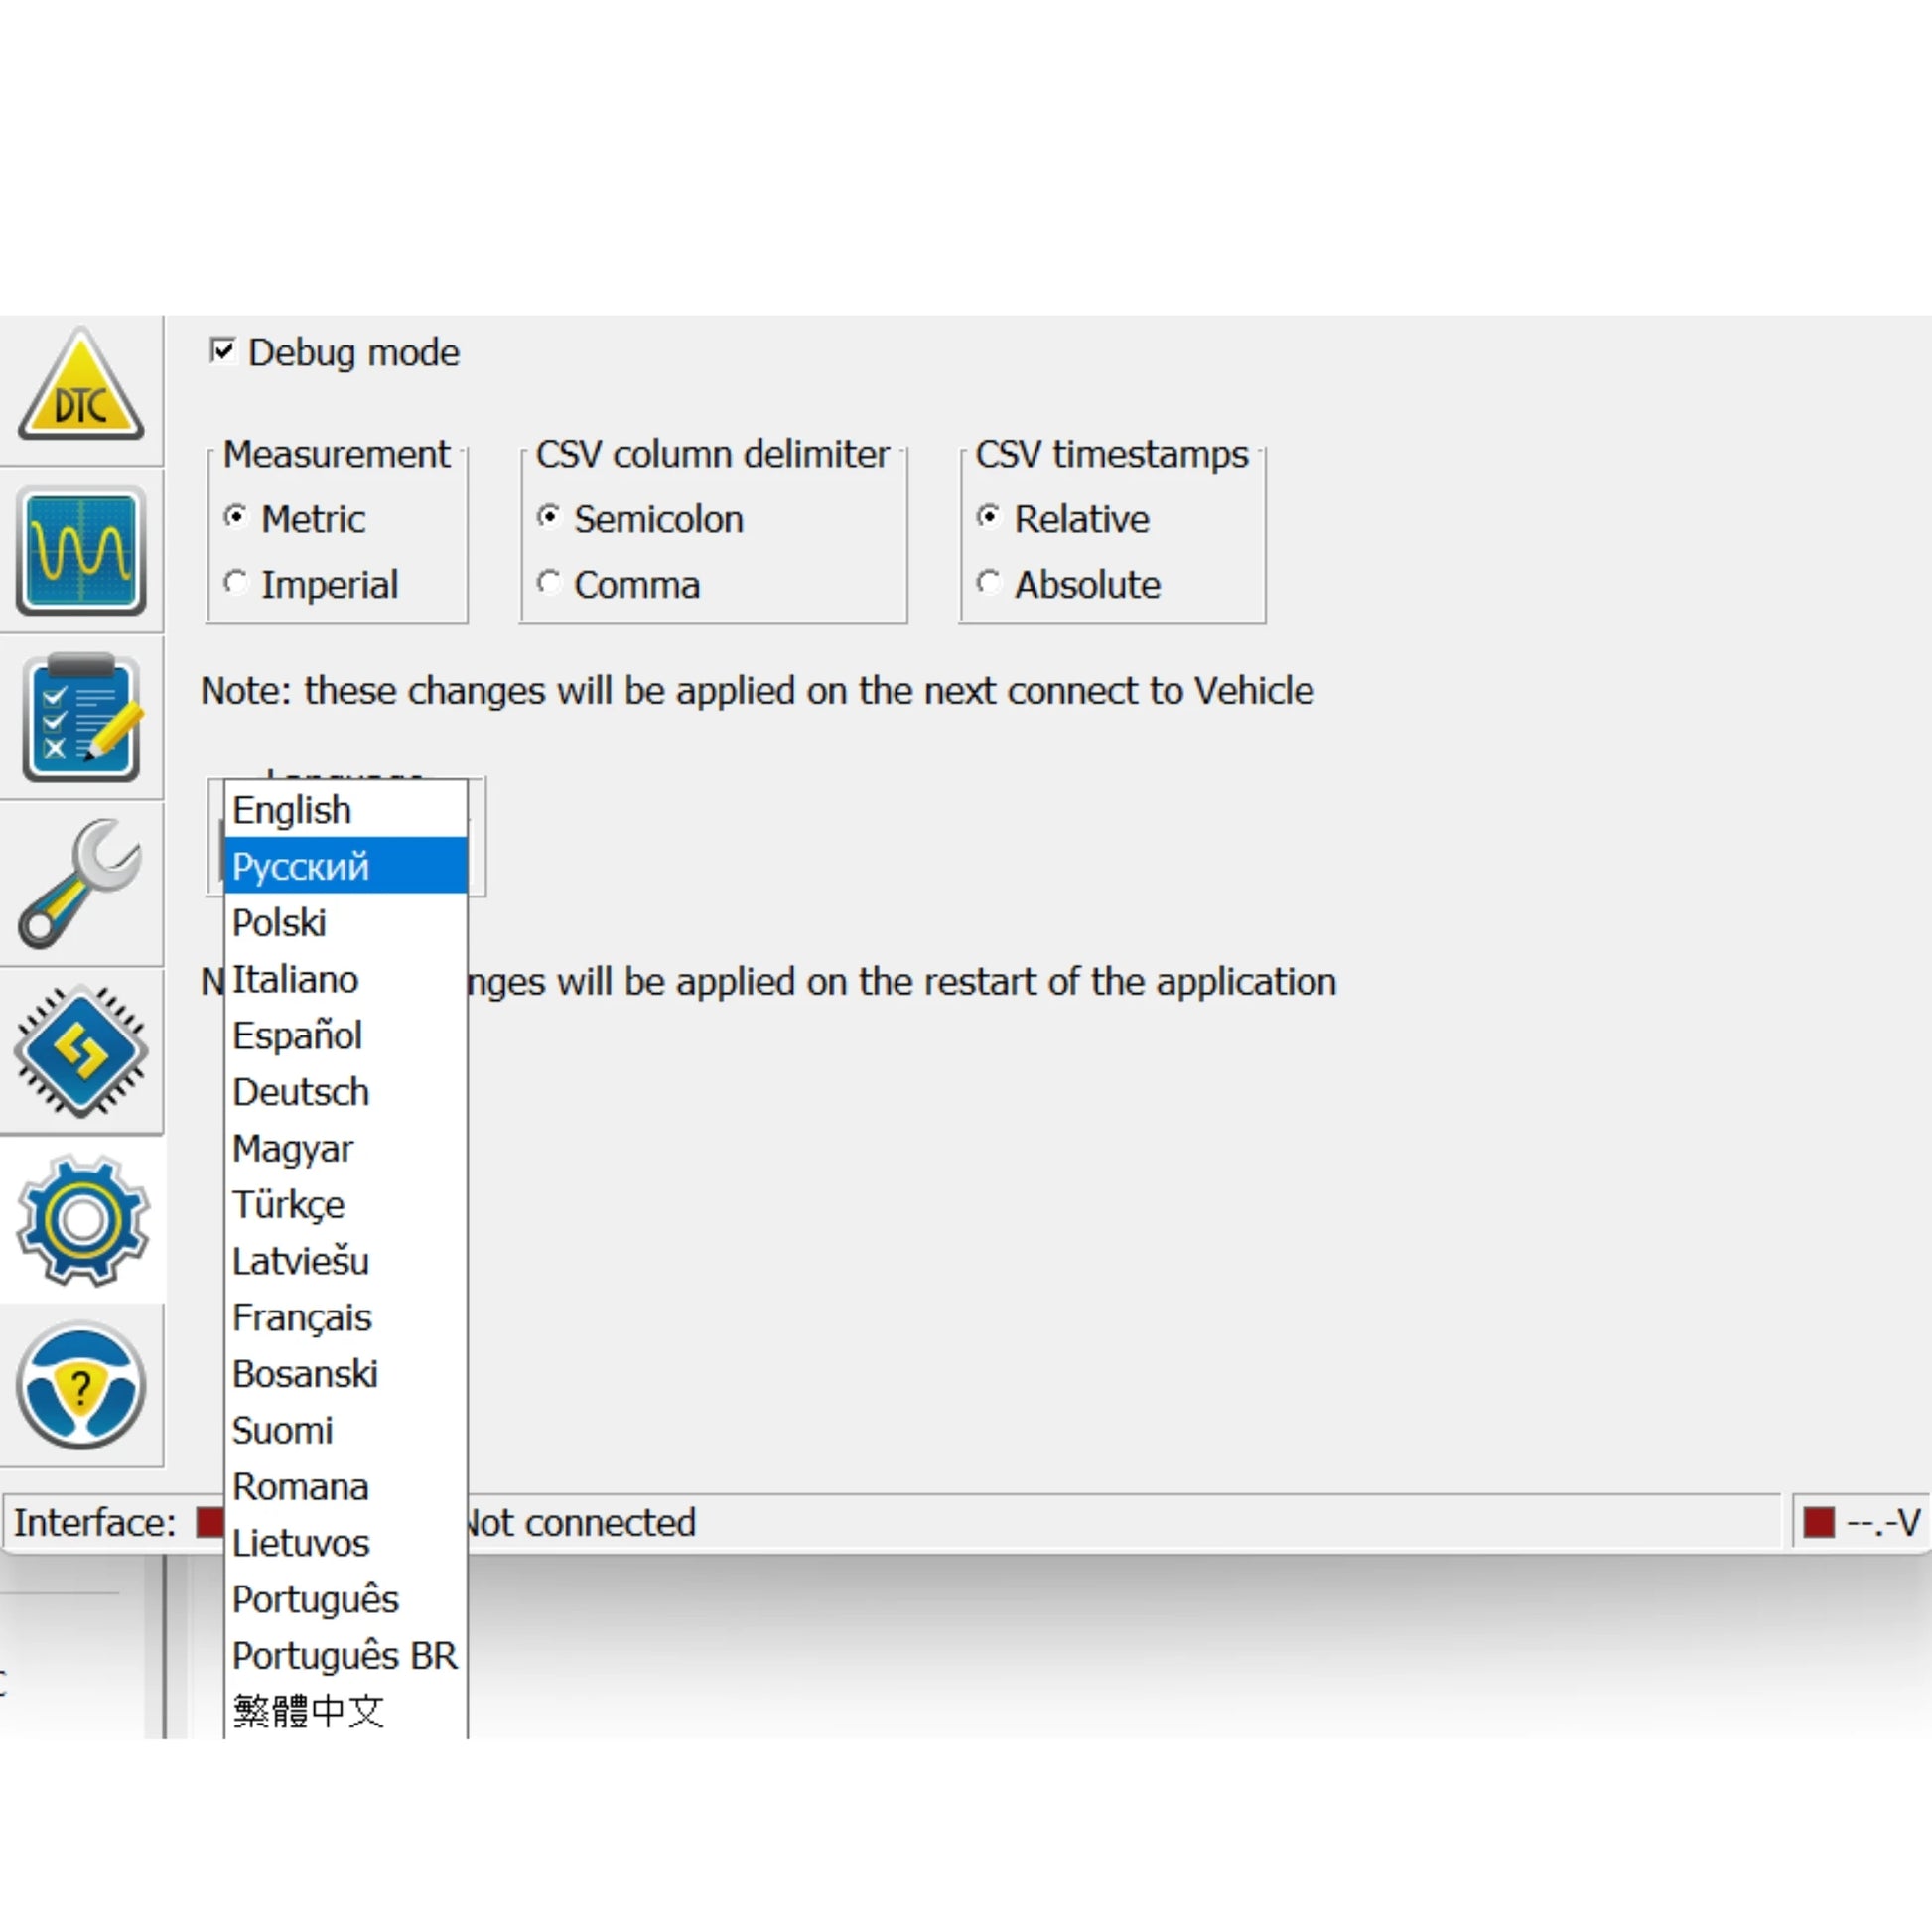1932x1932 pixels.
Task: Open the checklist tests section
Action: pyautogui.click(x=81, y=718)
